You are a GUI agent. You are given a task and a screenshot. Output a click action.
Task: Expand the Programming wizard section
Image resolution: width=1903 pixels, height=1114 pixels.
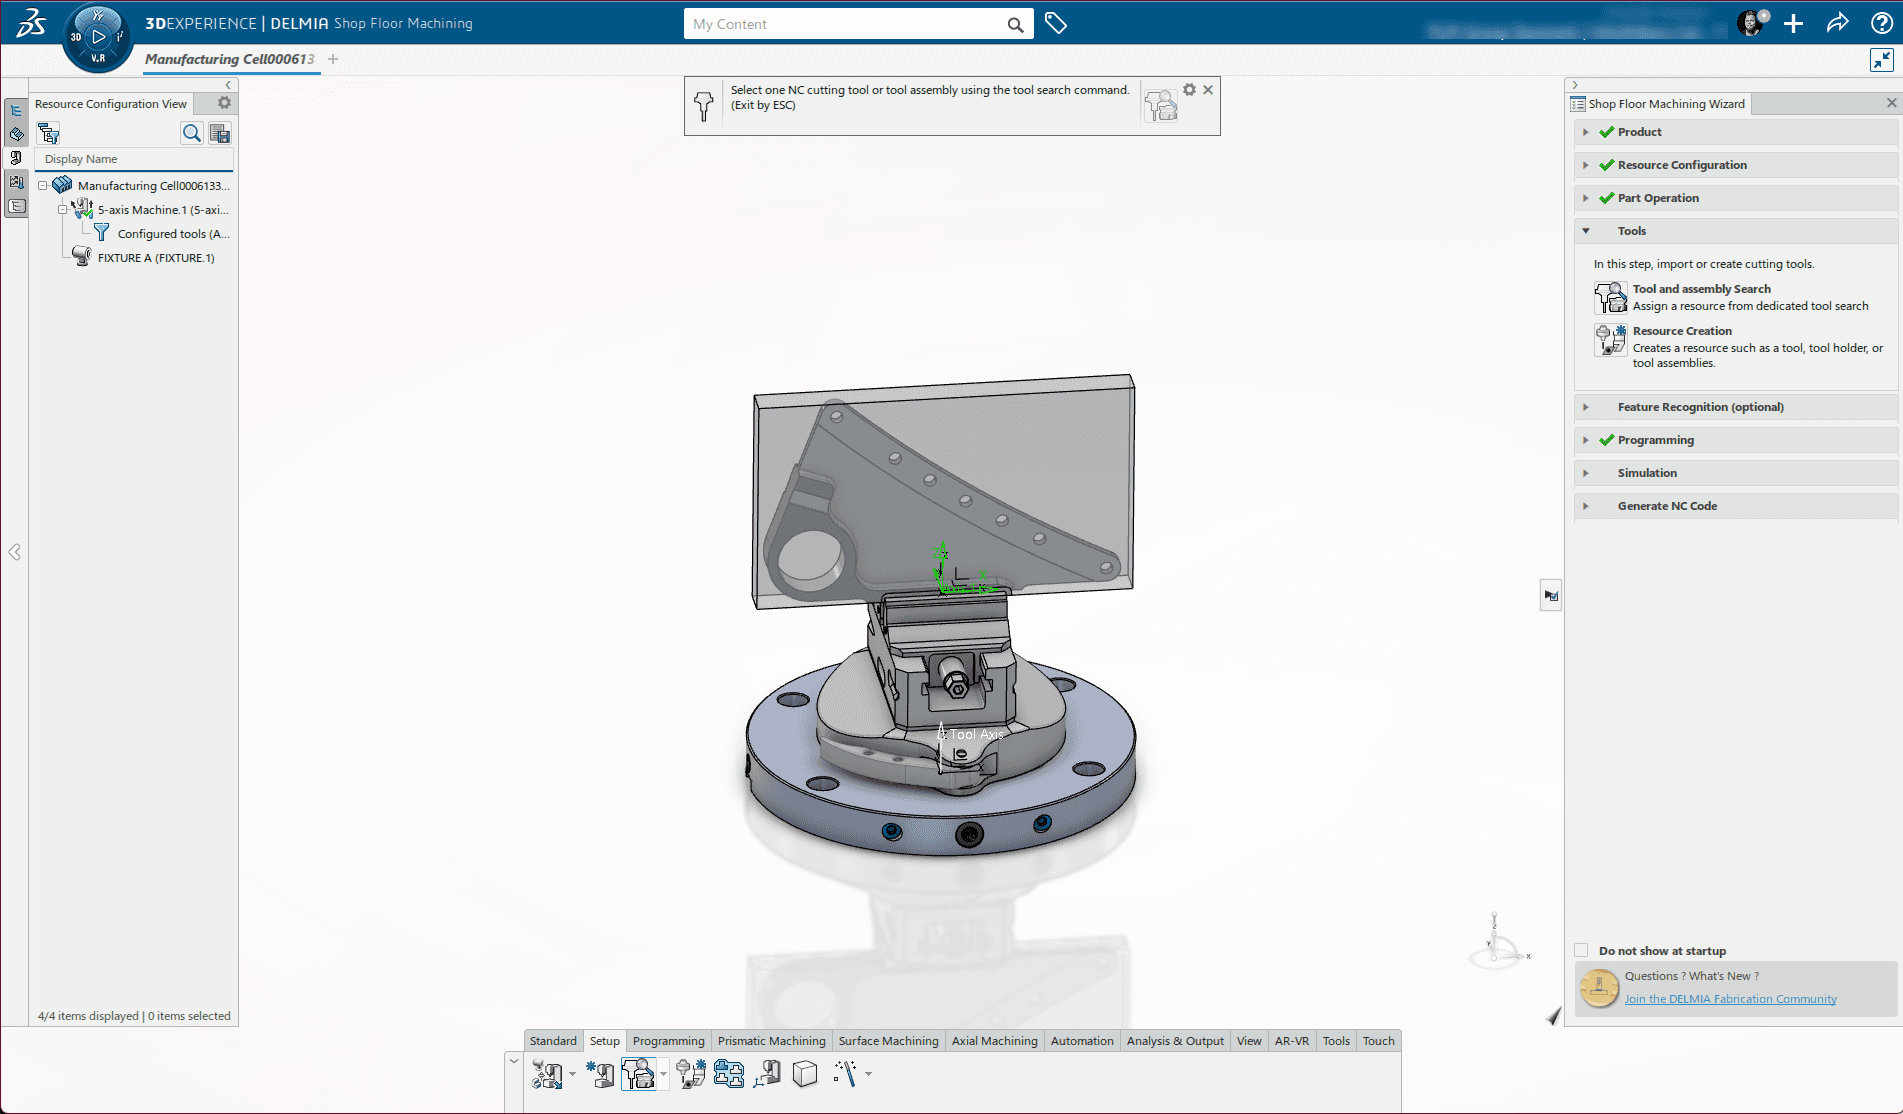click(1586, 440)
